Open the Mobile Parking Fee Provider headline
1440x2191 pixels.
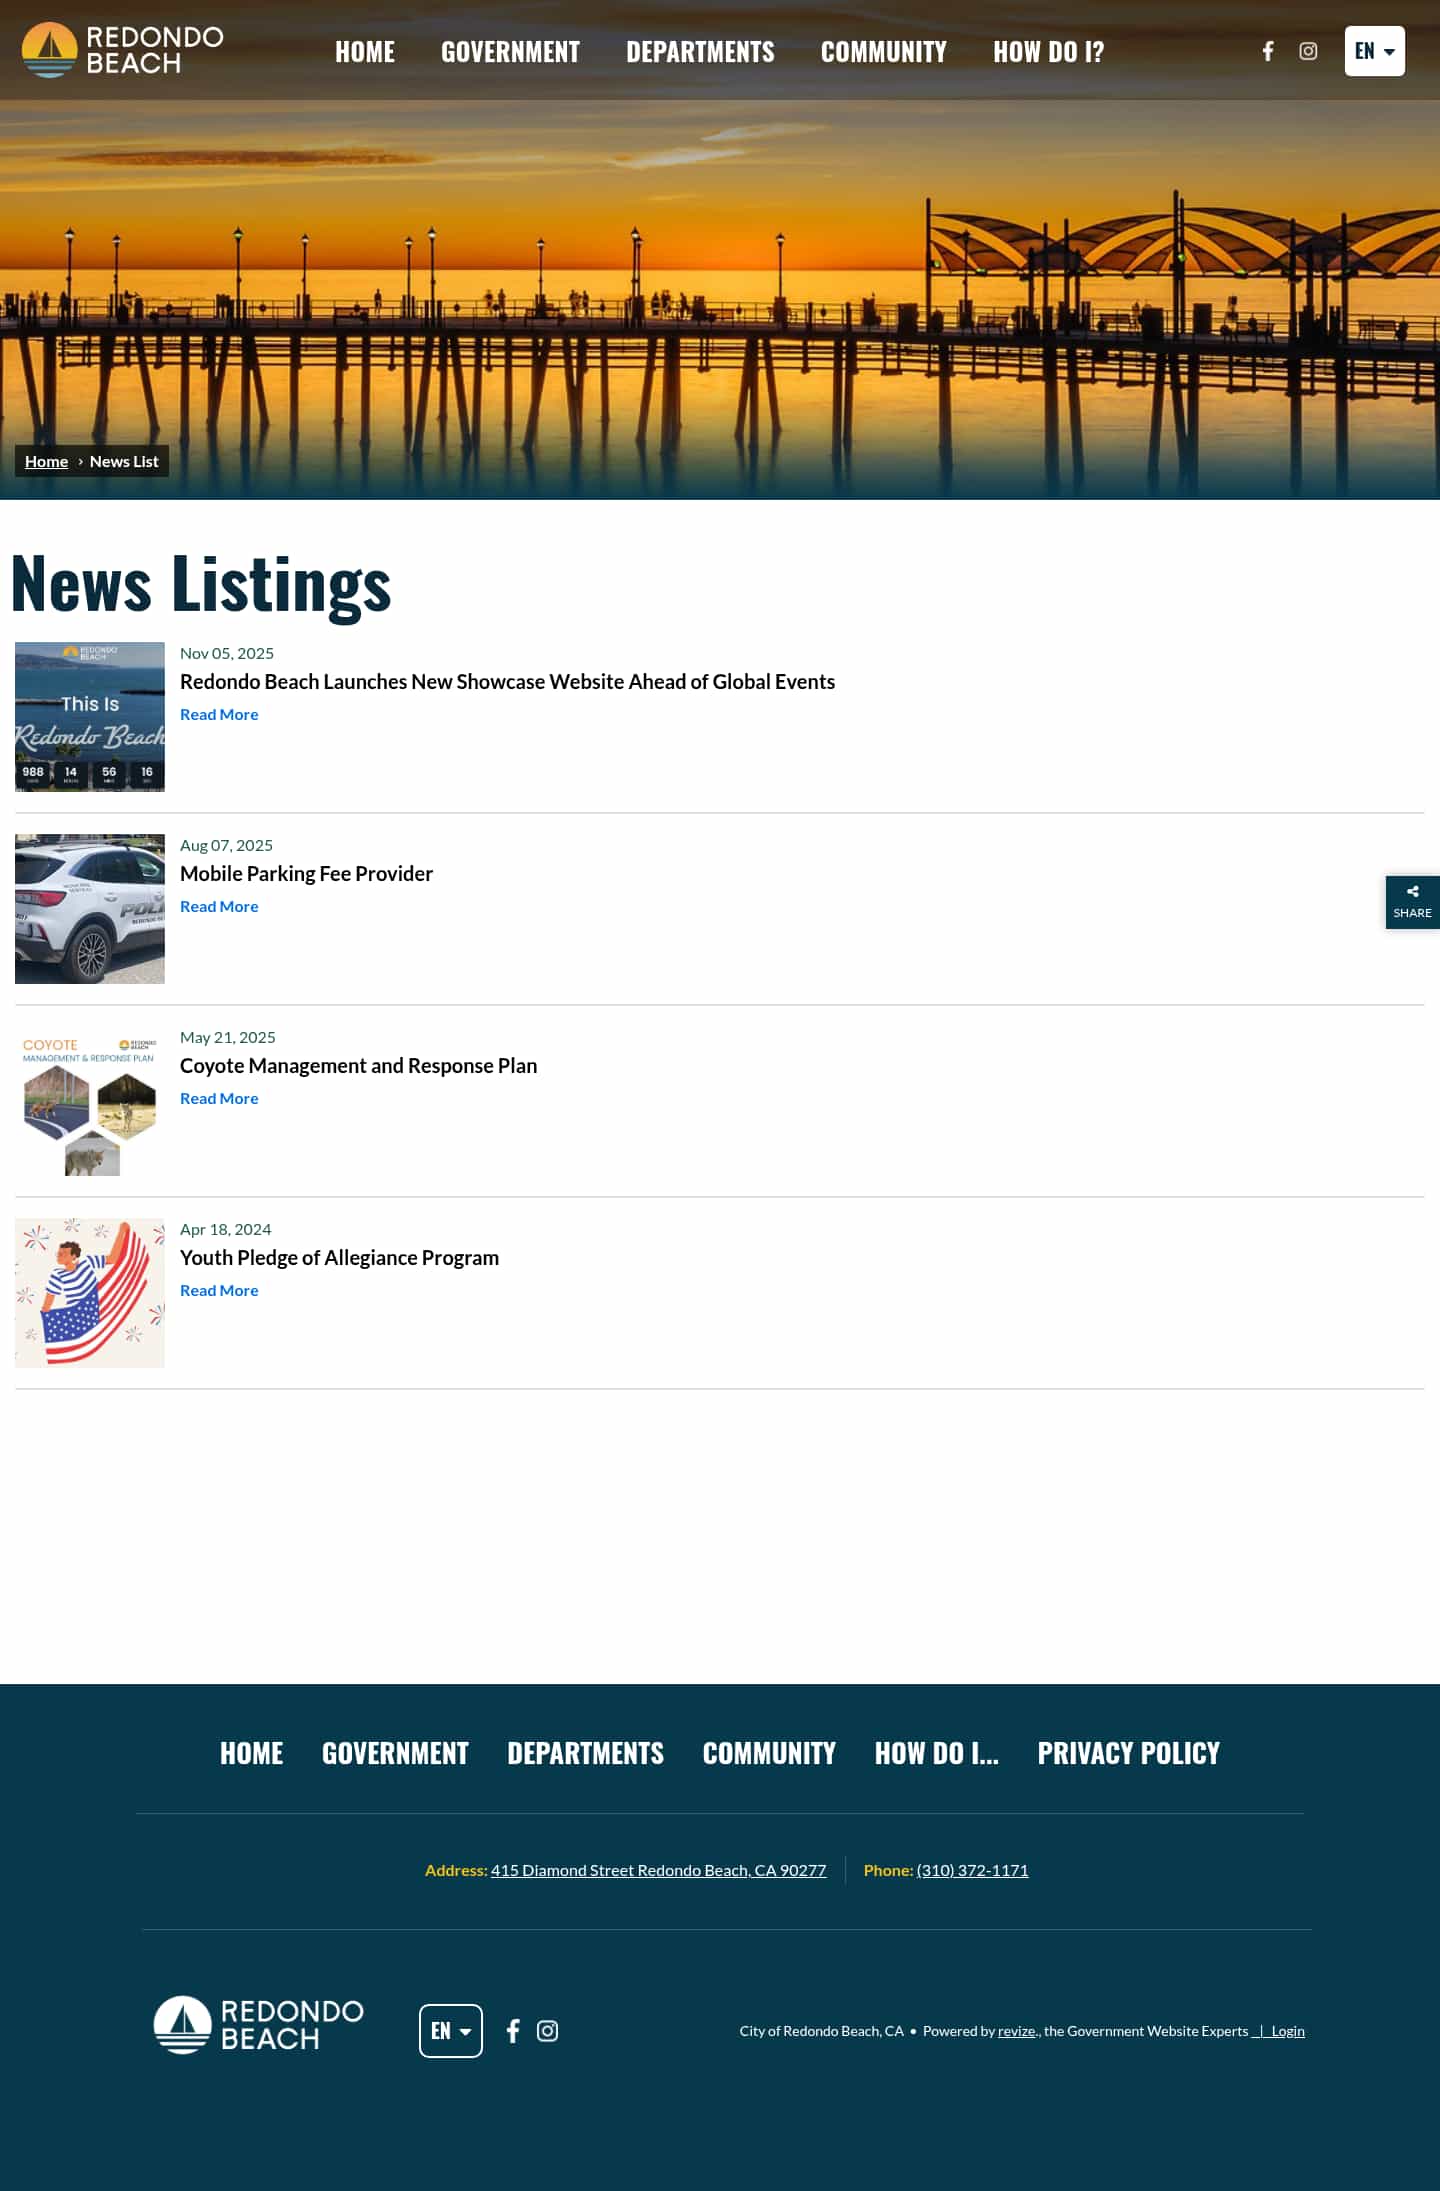coord(306,873)
